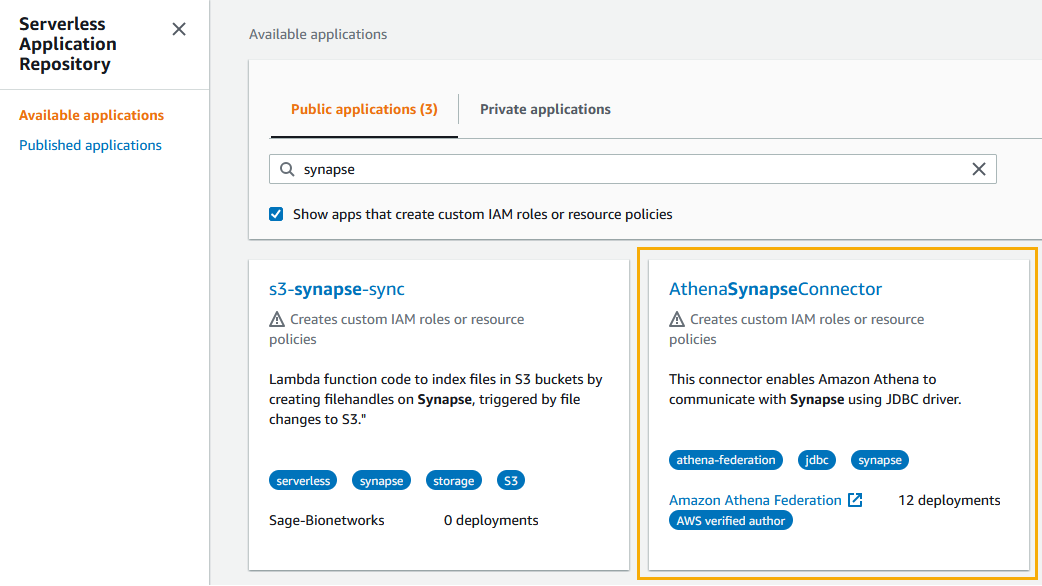
Task: Uncheck Show apps that create custom IAM roles
Action: coord(276,214)
